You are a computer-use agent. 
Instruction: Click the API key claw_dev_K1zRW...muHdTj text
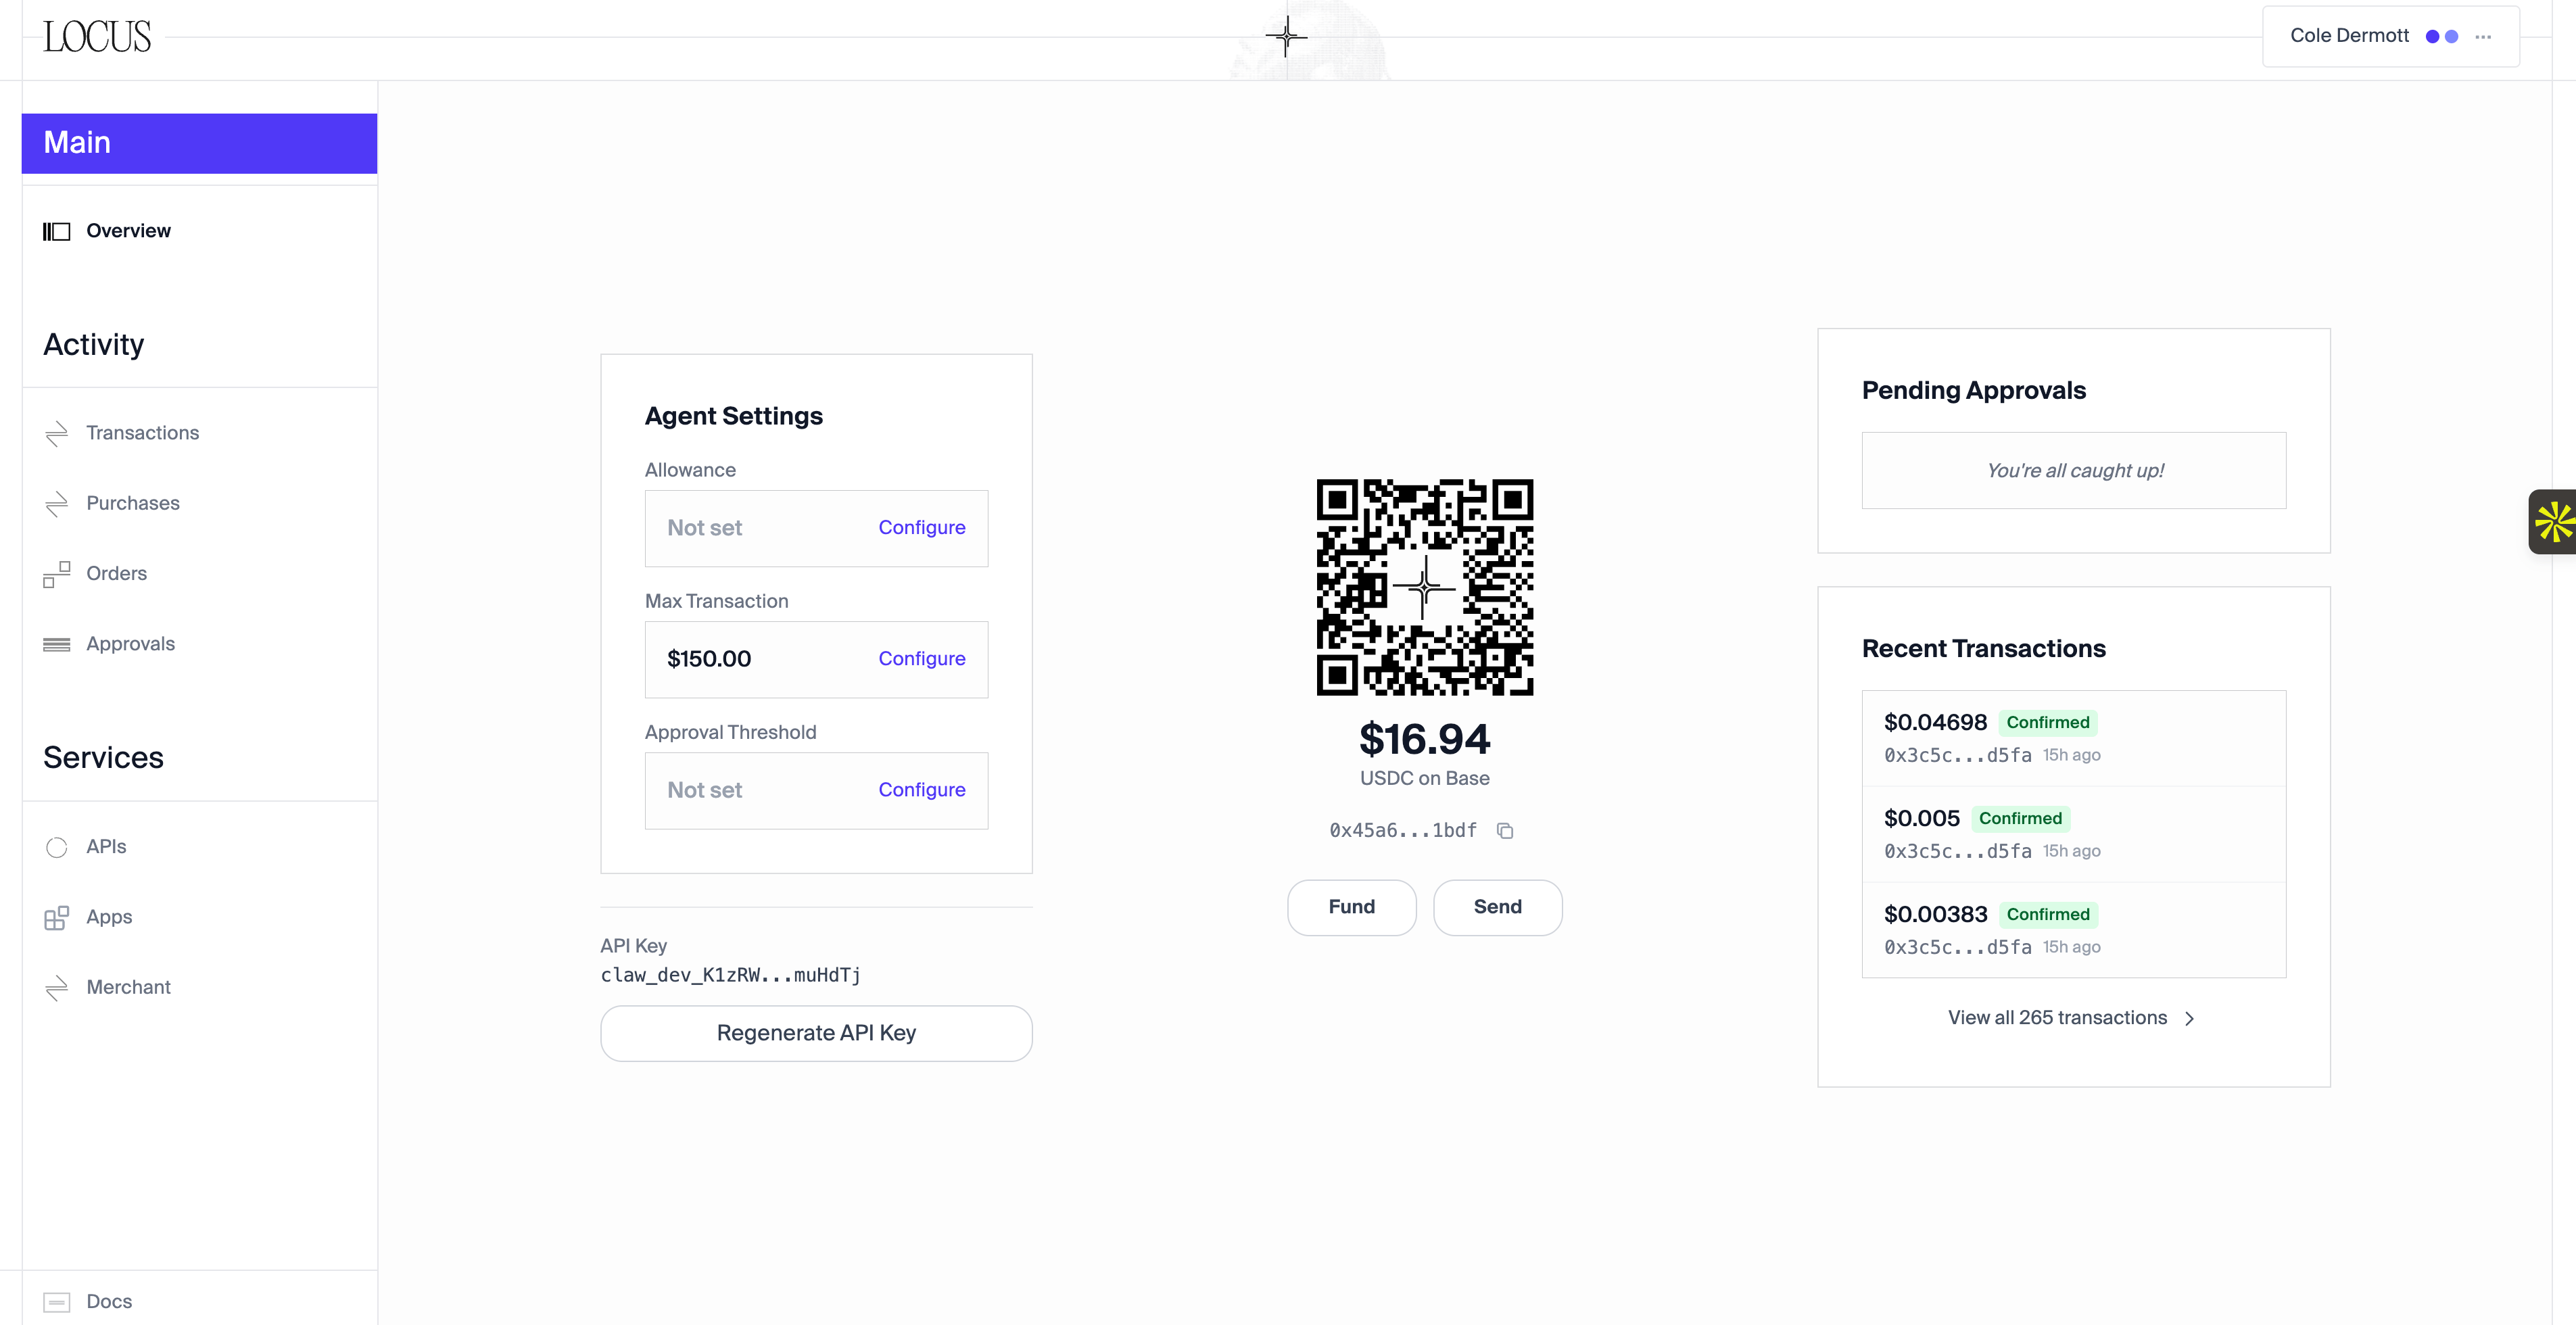coord(731,975)
